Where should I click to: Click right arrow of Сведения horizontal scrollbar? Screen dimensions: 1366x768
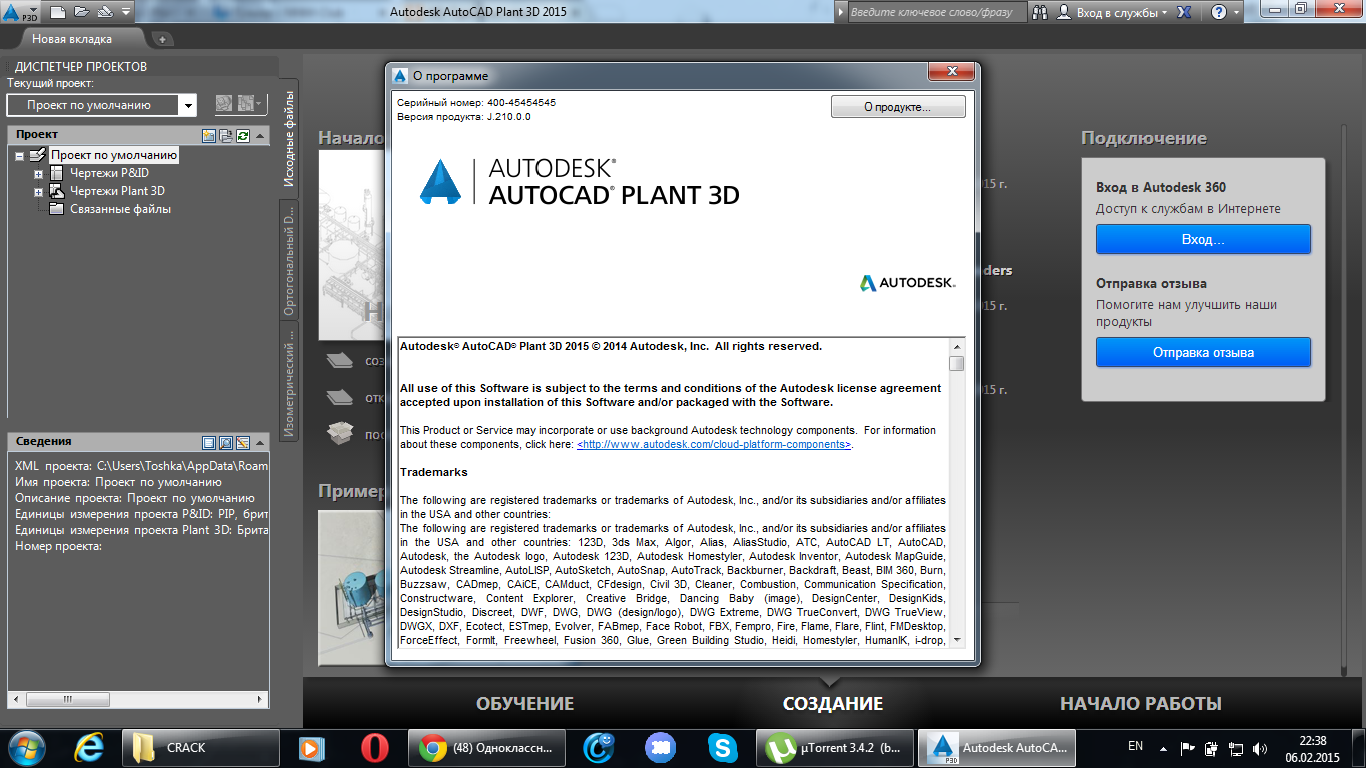coord(261,699)
